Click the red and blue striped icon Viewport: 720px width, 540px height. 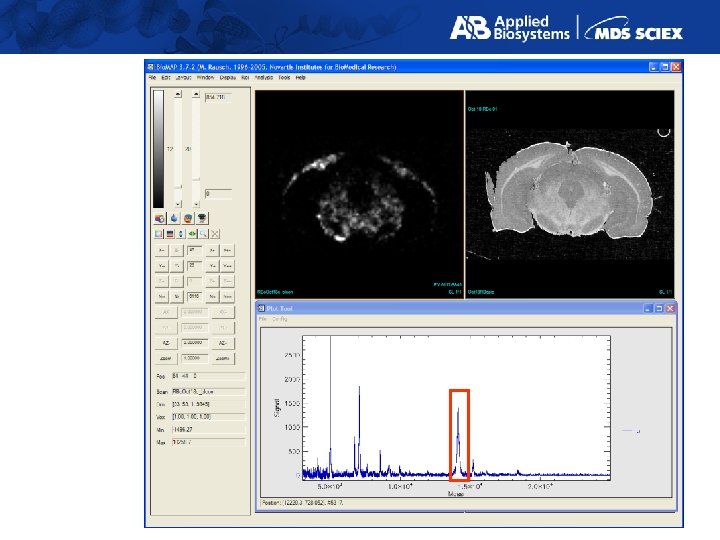[169, 233]
